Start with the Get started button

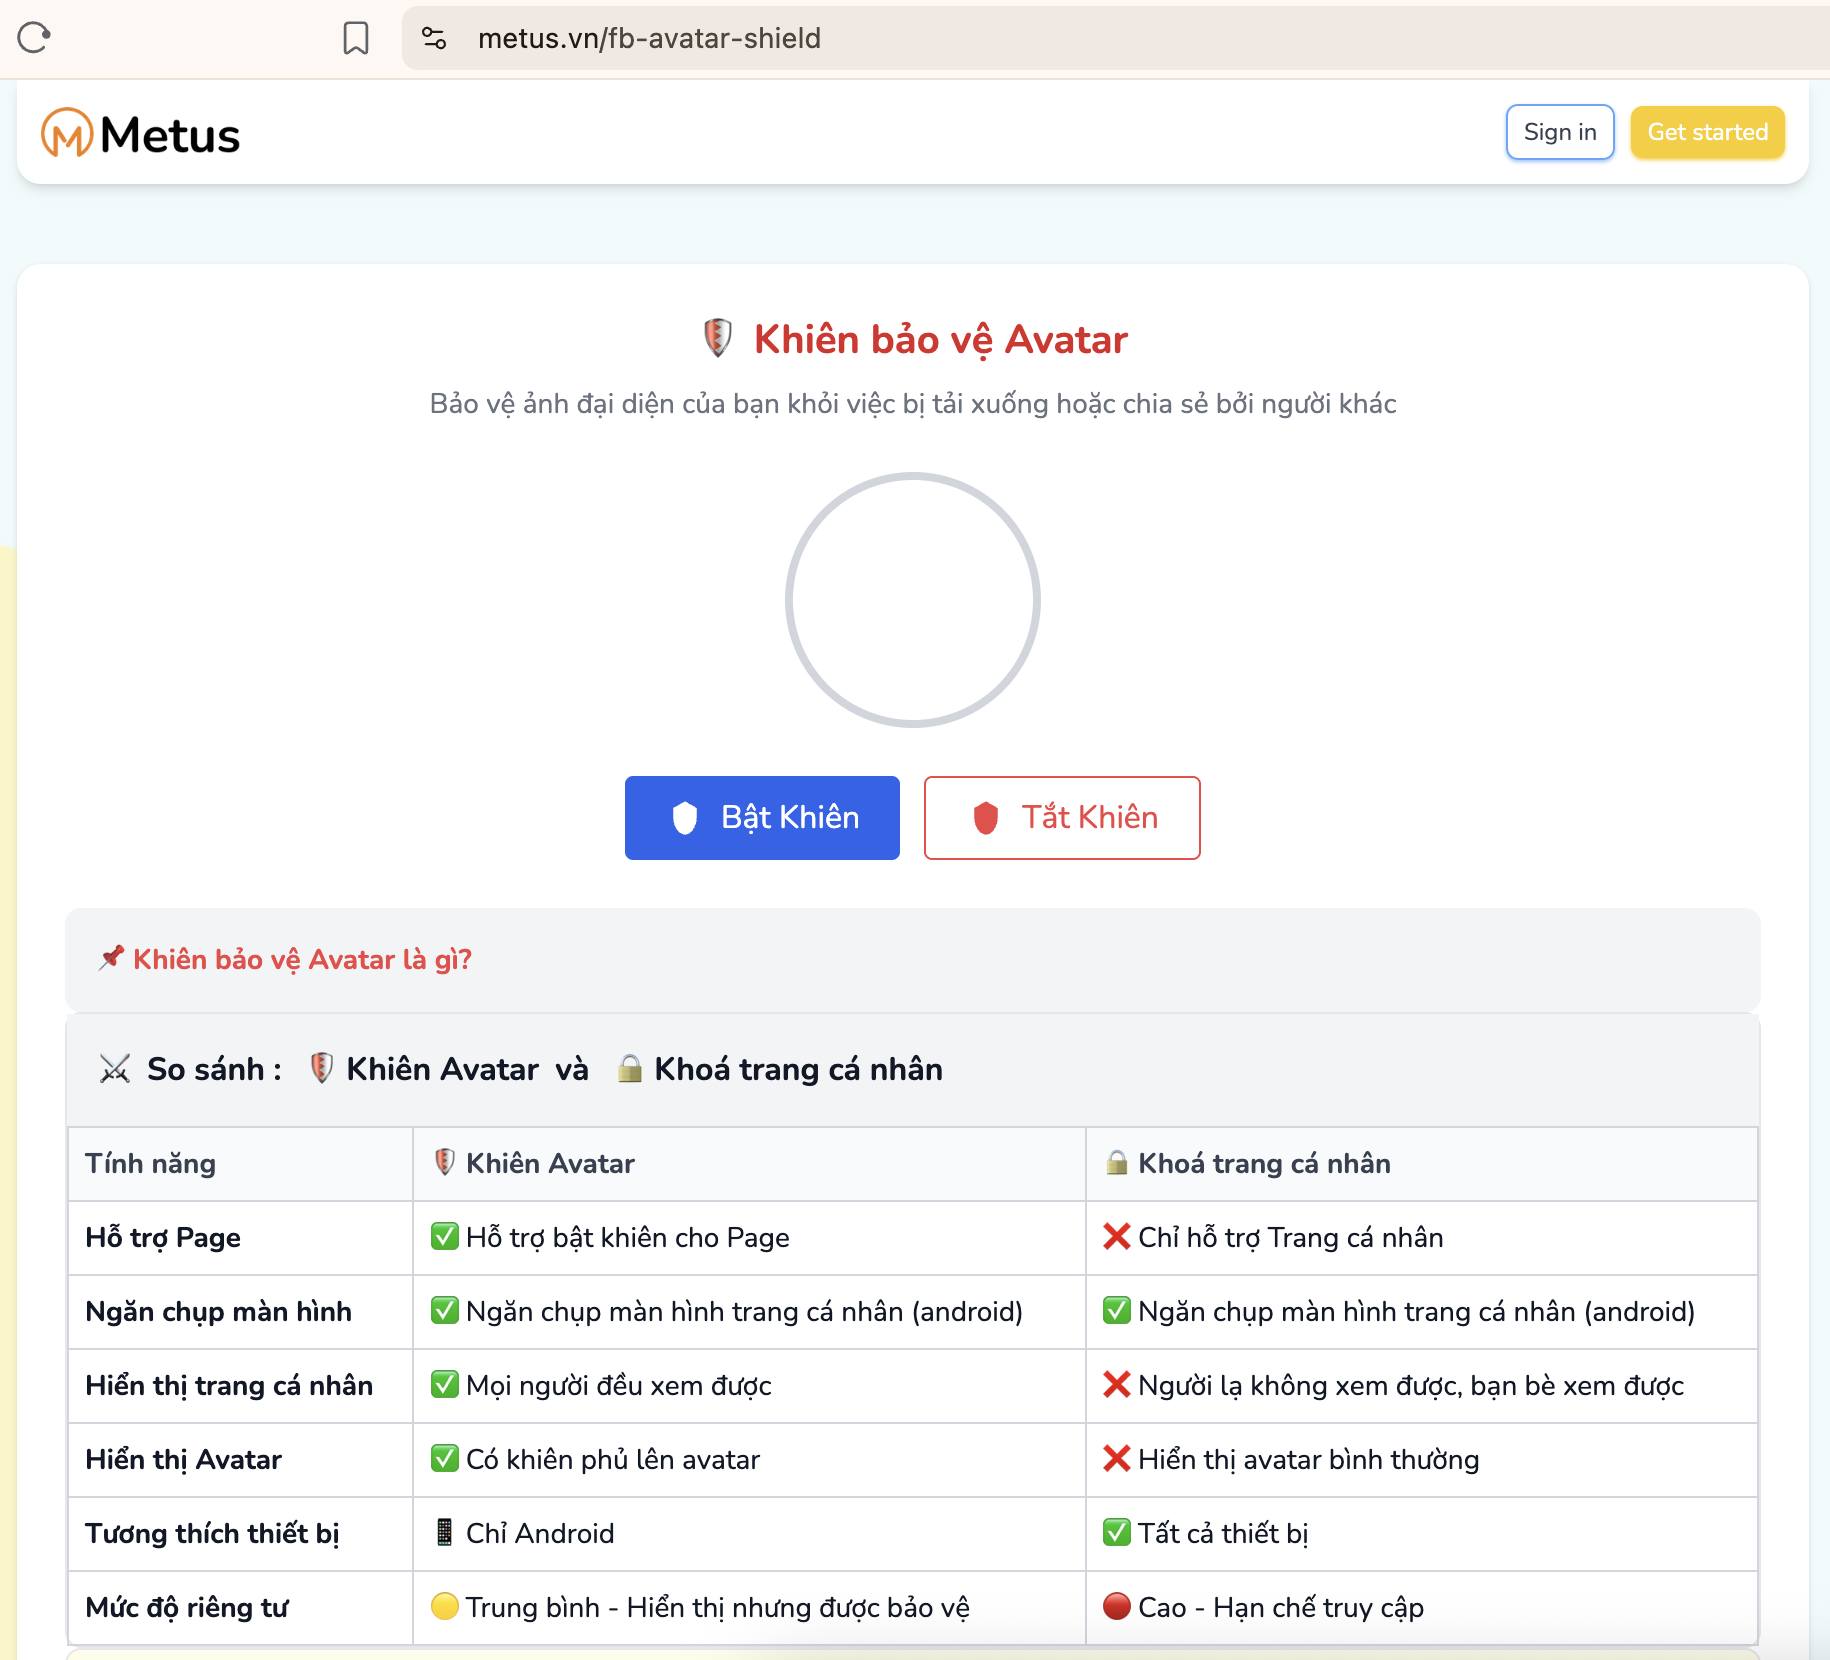pos(1708,132)
